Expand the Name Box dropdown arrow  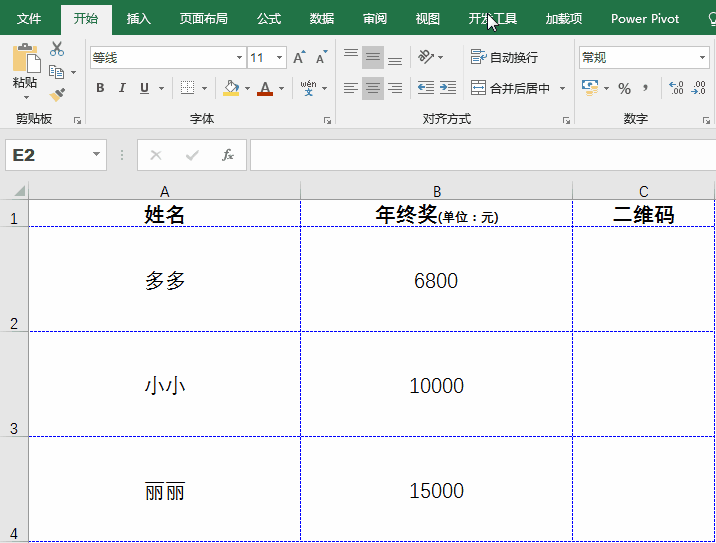click(97, 155)
